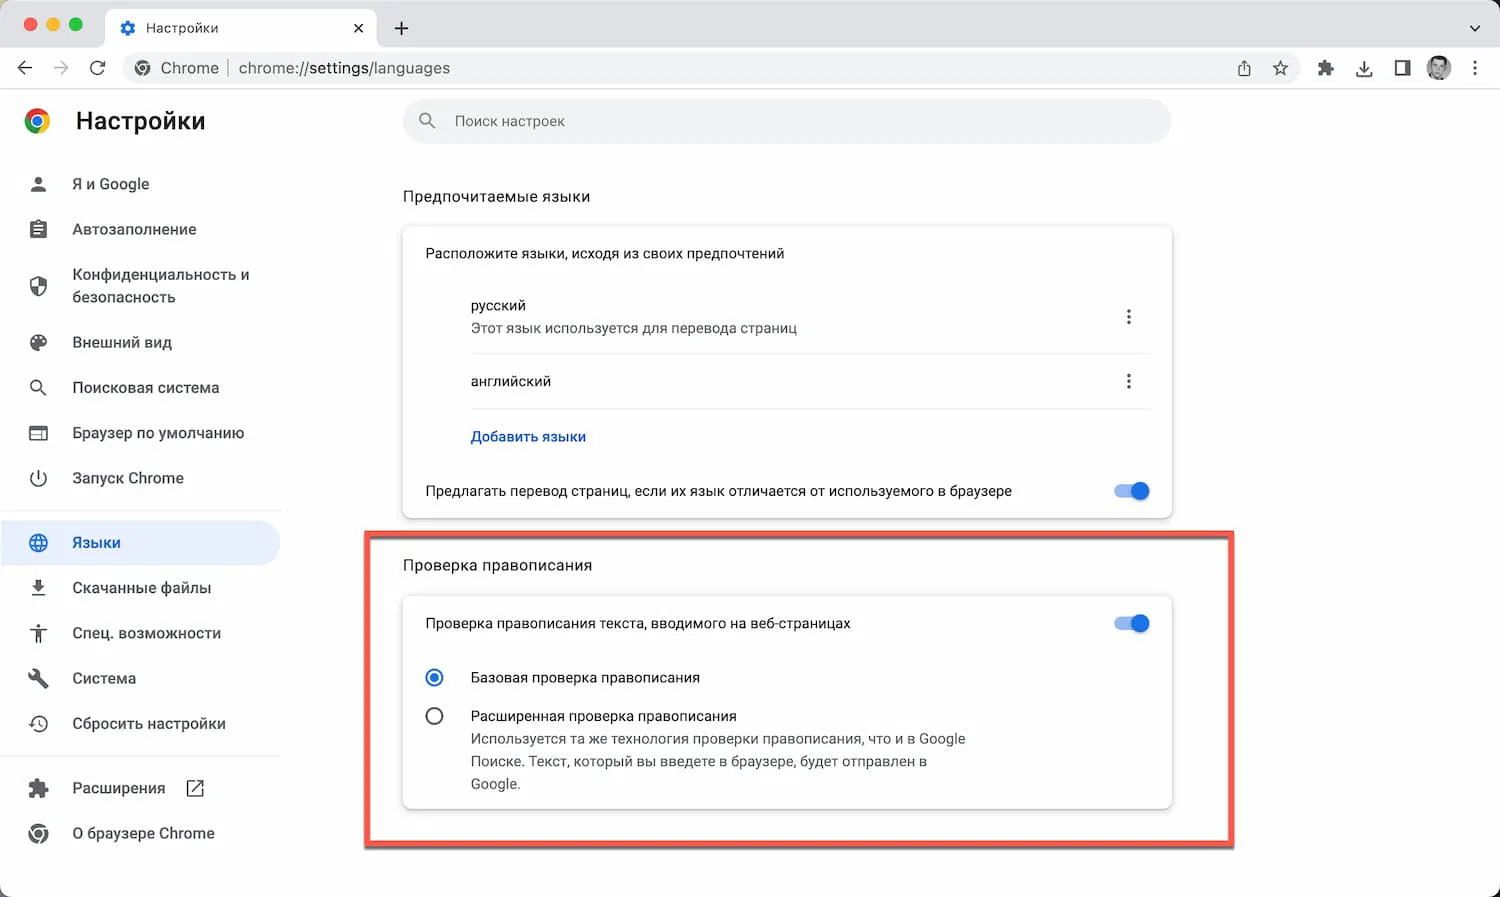
Task: Toggle the side panel icon
Action: [1402, 68]
